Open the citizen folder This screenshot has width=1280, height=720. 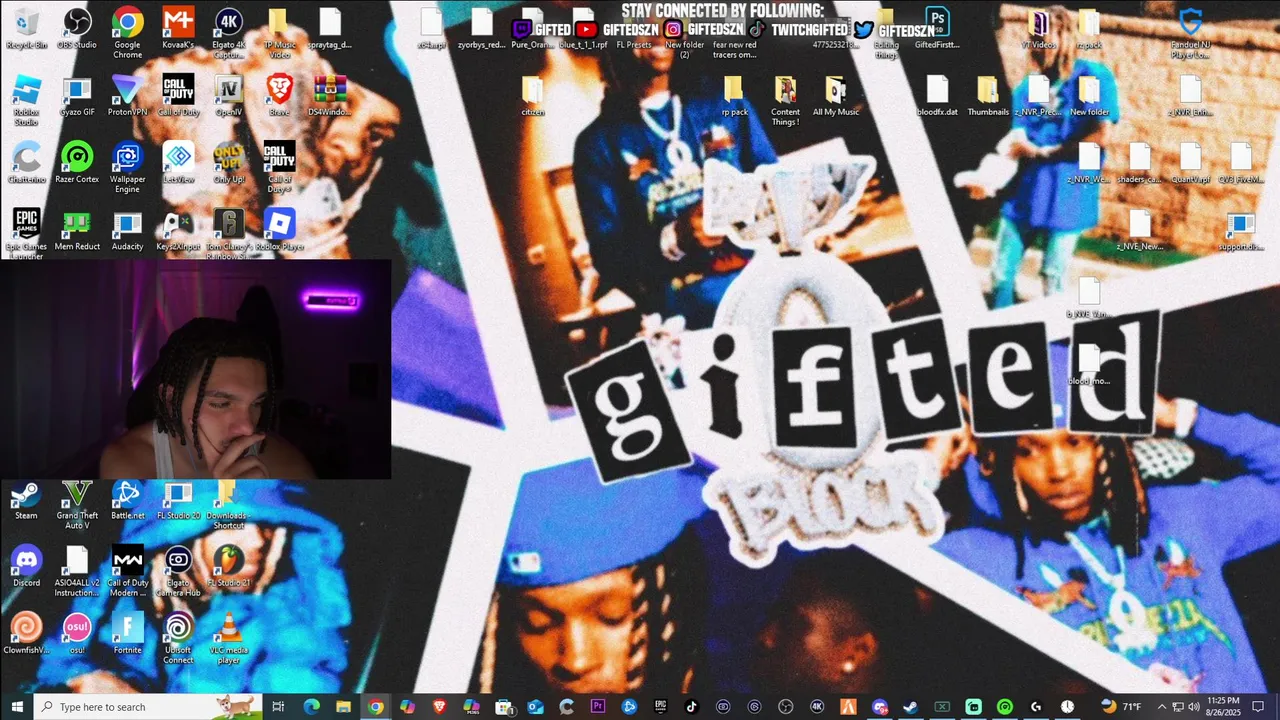(x=533, y=96)
